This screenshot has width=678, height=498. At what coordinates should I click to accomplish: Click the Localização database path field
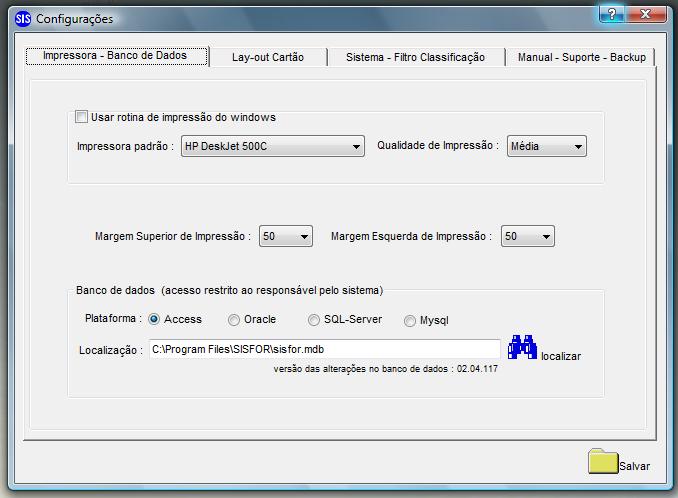tap(325, 349)
